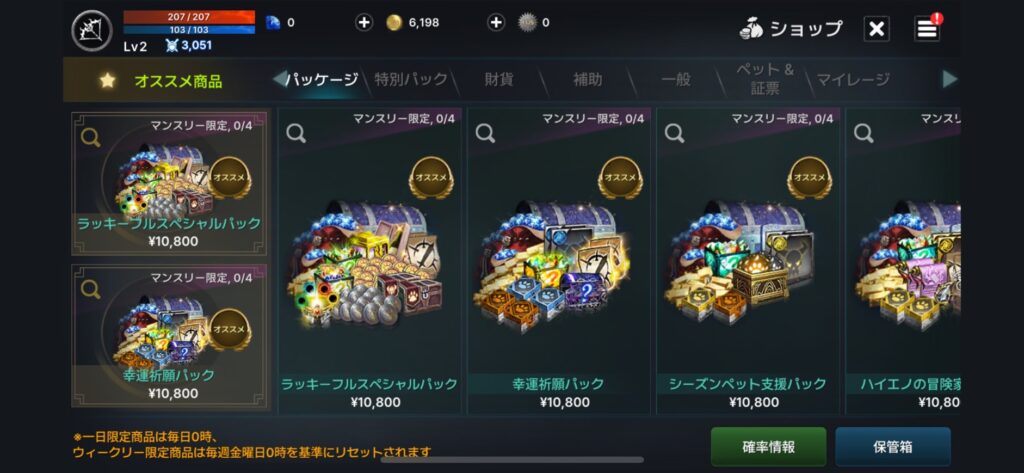Open the hamburger menu with red alert
Screen dimensions: 1024x473
pos(927,28)
